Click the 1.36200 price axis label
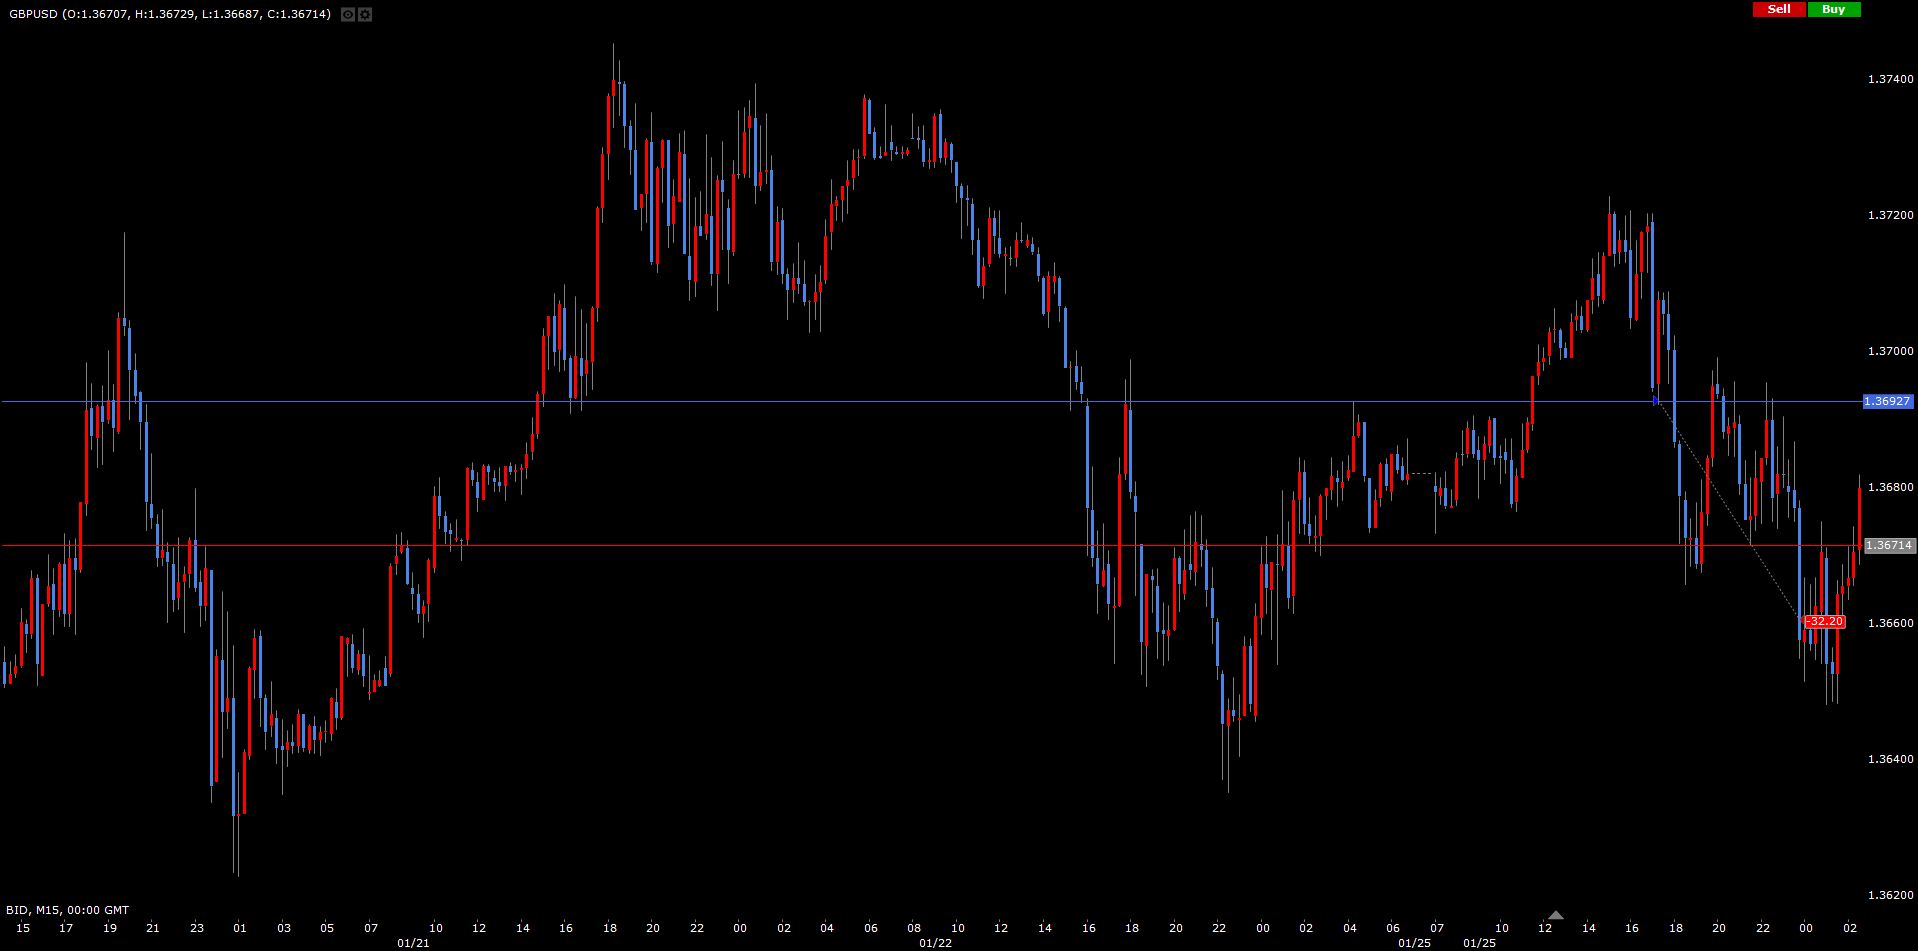Image resolution: width=1918 pixels, height=951 pixels. pyautogui.click(x=1890, y=895)
